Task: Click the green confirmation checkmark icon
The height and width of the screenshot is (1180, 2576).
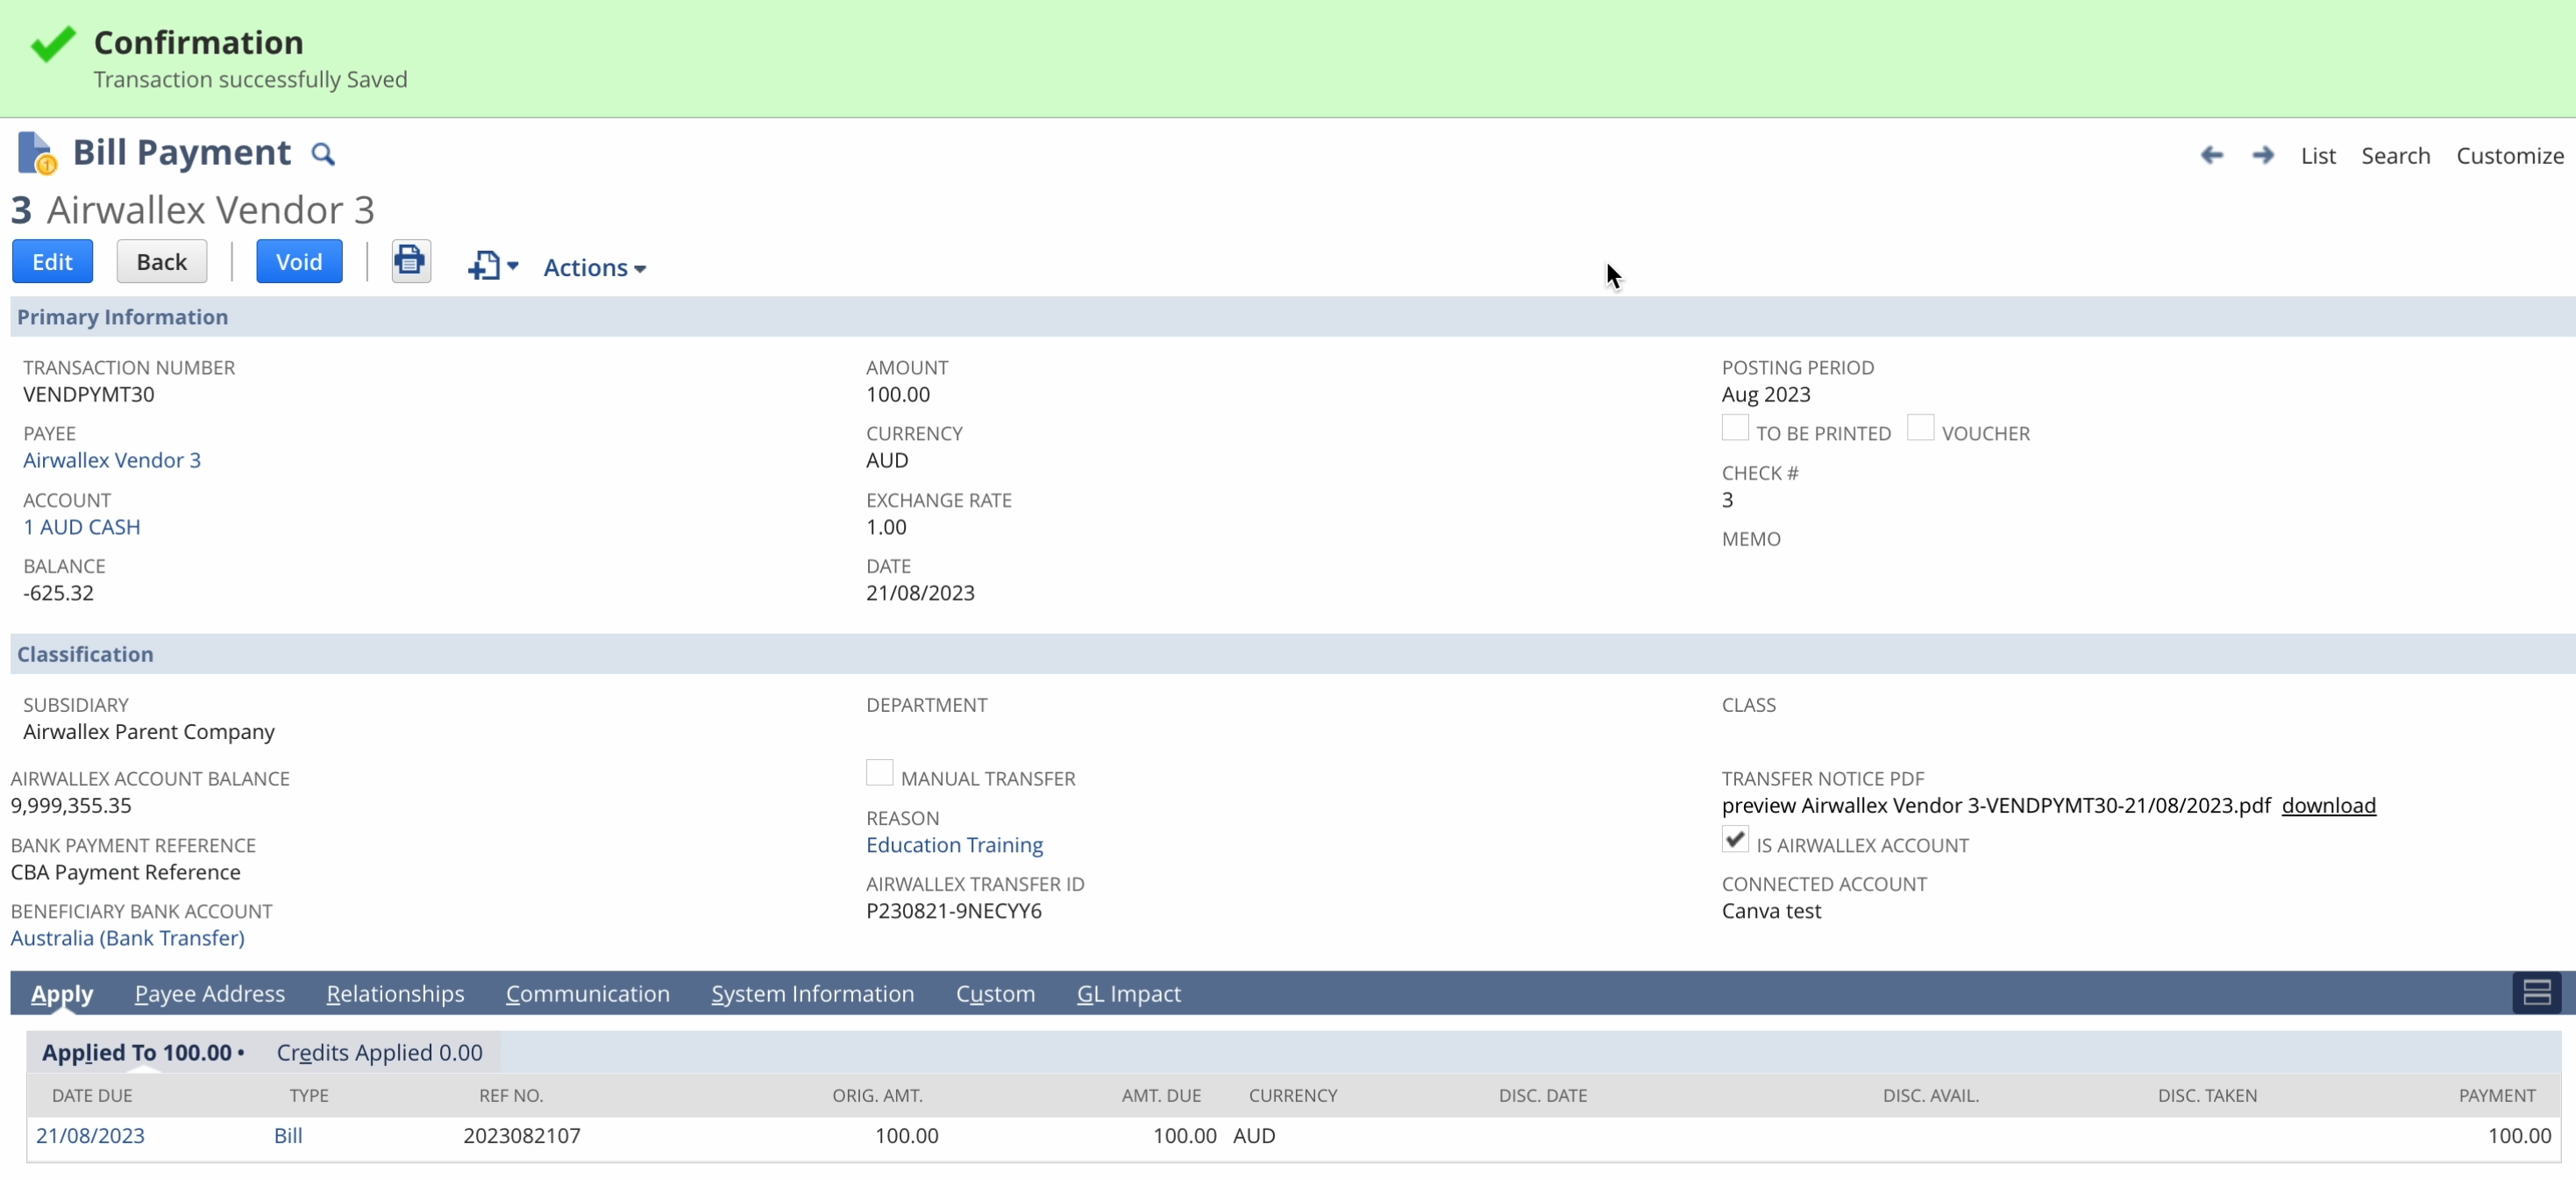Action: pos(53,43)
